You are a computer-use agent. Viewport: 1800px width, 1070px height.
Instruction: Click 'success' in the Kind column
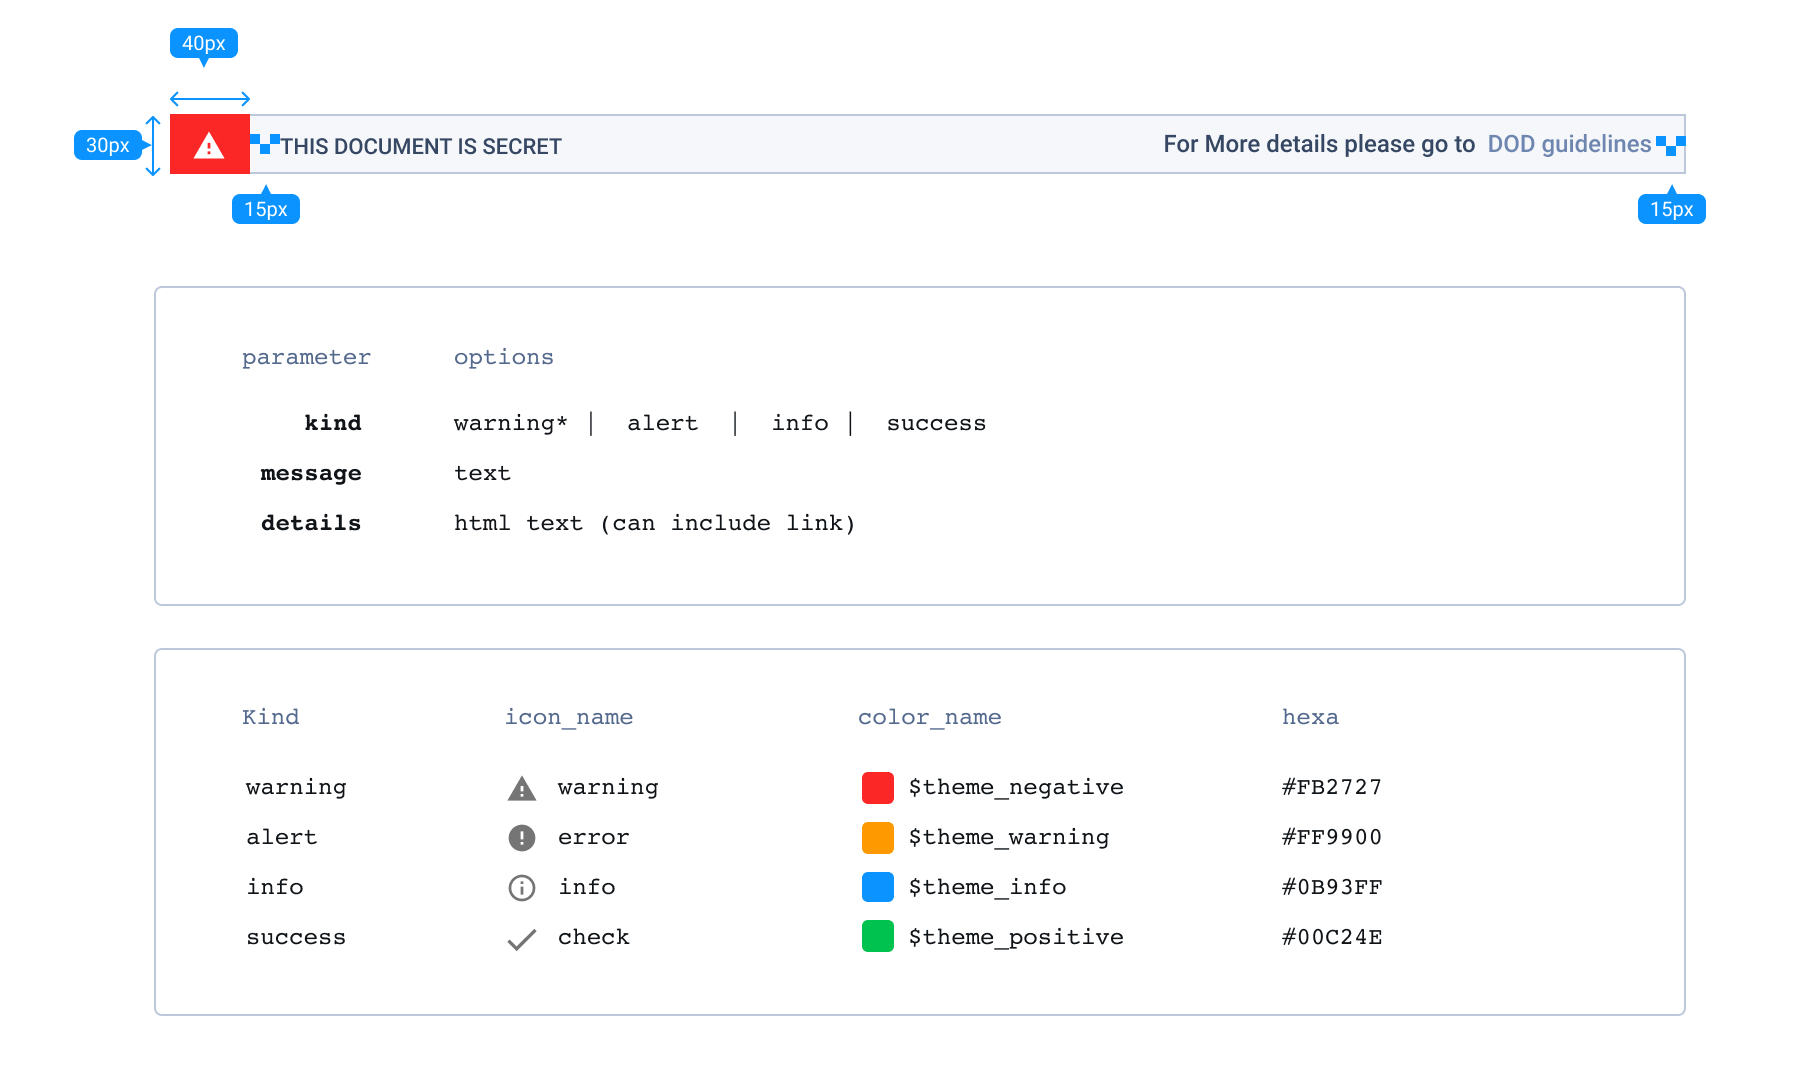point(296,938)
